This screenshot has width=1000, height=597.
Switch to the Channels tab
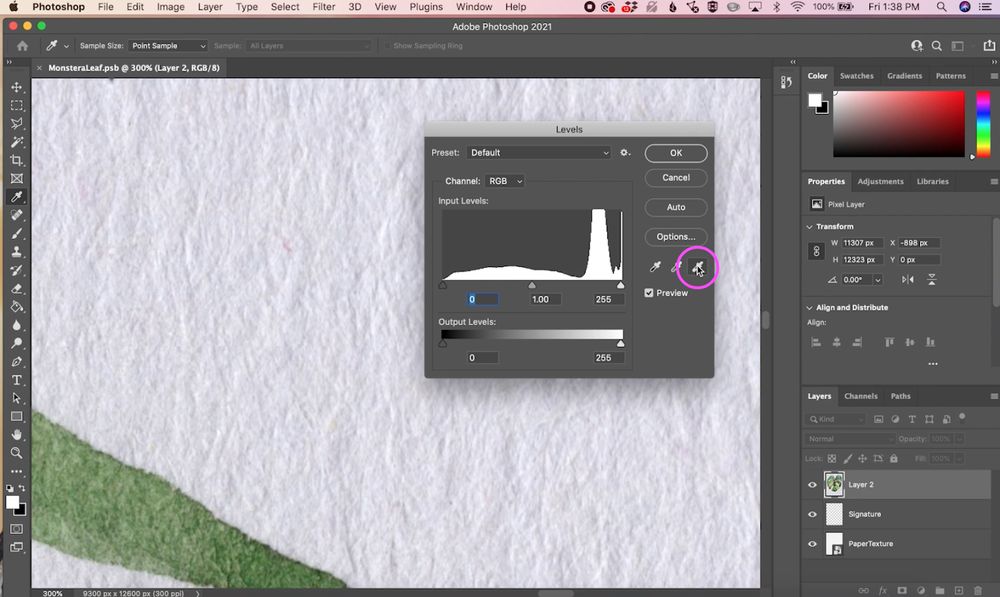pyautogui.click(x=861, y=395)
